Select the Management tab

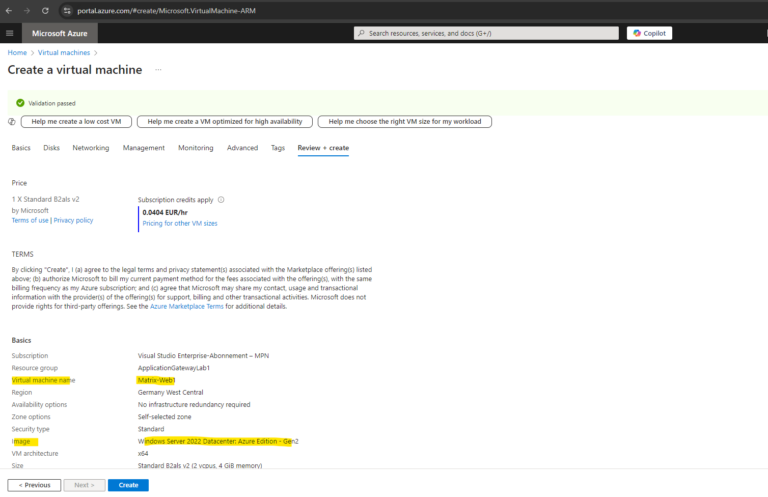click(x=144, y=148)
